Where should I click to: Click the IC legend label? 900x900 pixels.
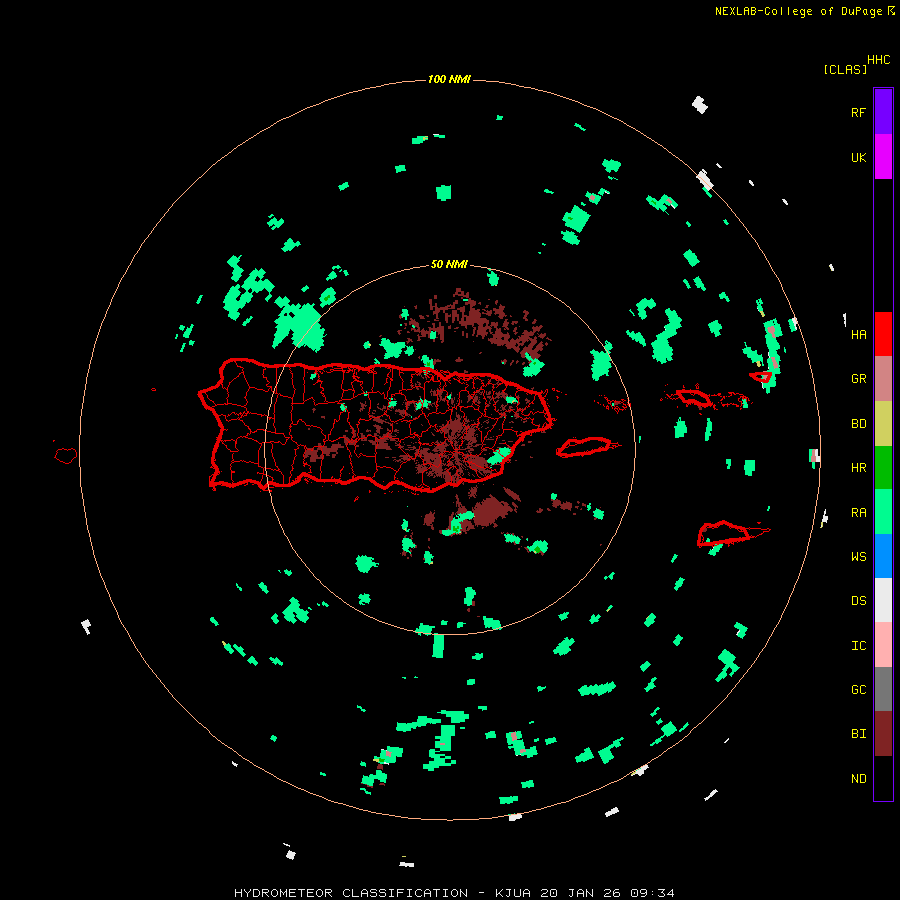858,646
